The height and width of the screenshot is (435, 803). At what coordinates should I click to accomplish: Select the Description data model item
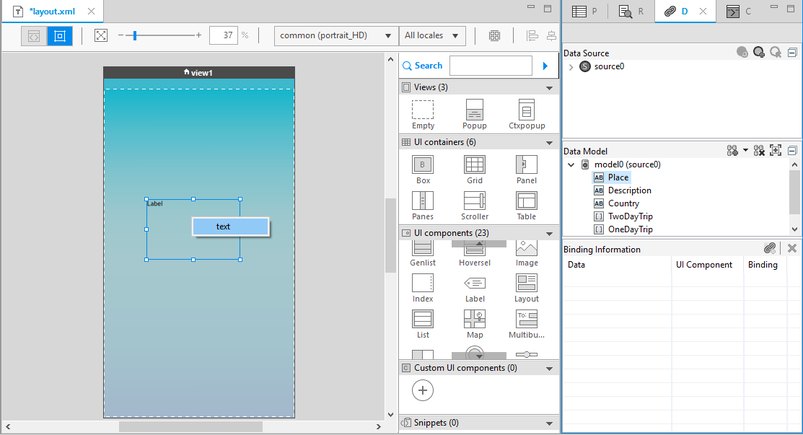tap(629, 190)
